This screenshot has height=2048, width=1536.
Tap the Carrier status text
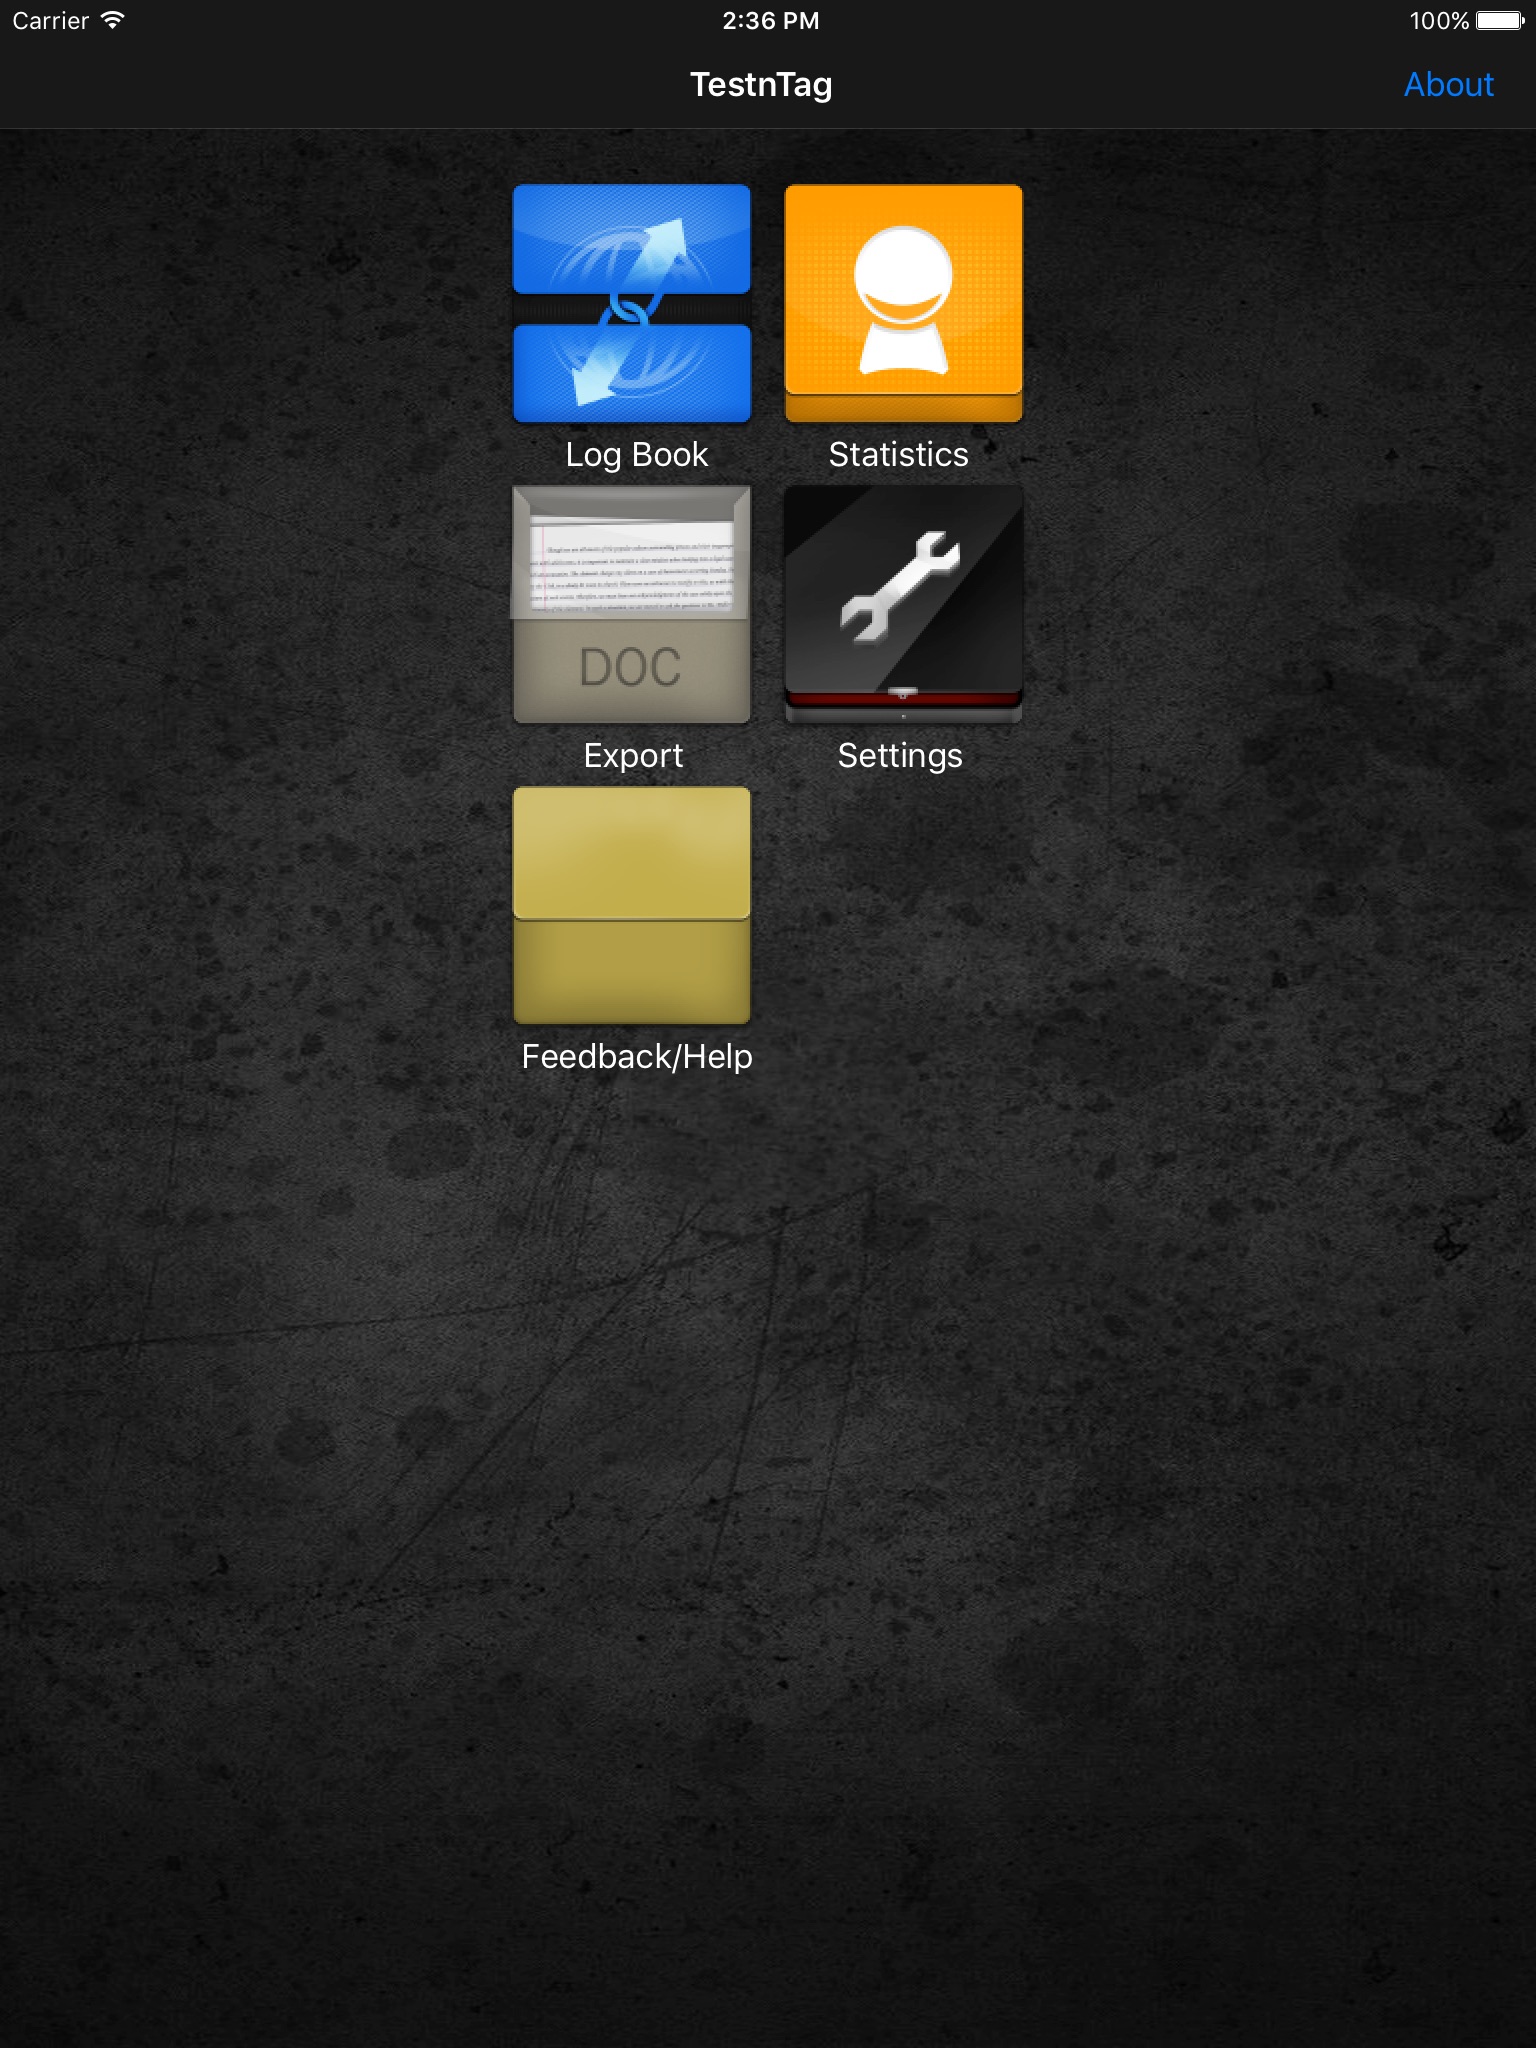pos(51,21)
